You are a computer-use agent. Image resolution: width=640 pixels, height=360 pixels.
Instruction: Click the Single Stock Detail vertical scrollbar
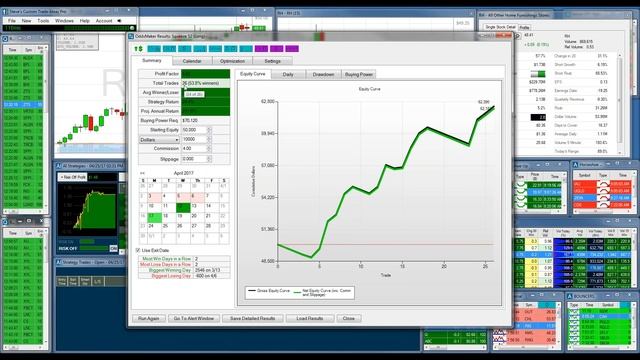[620, 103]
